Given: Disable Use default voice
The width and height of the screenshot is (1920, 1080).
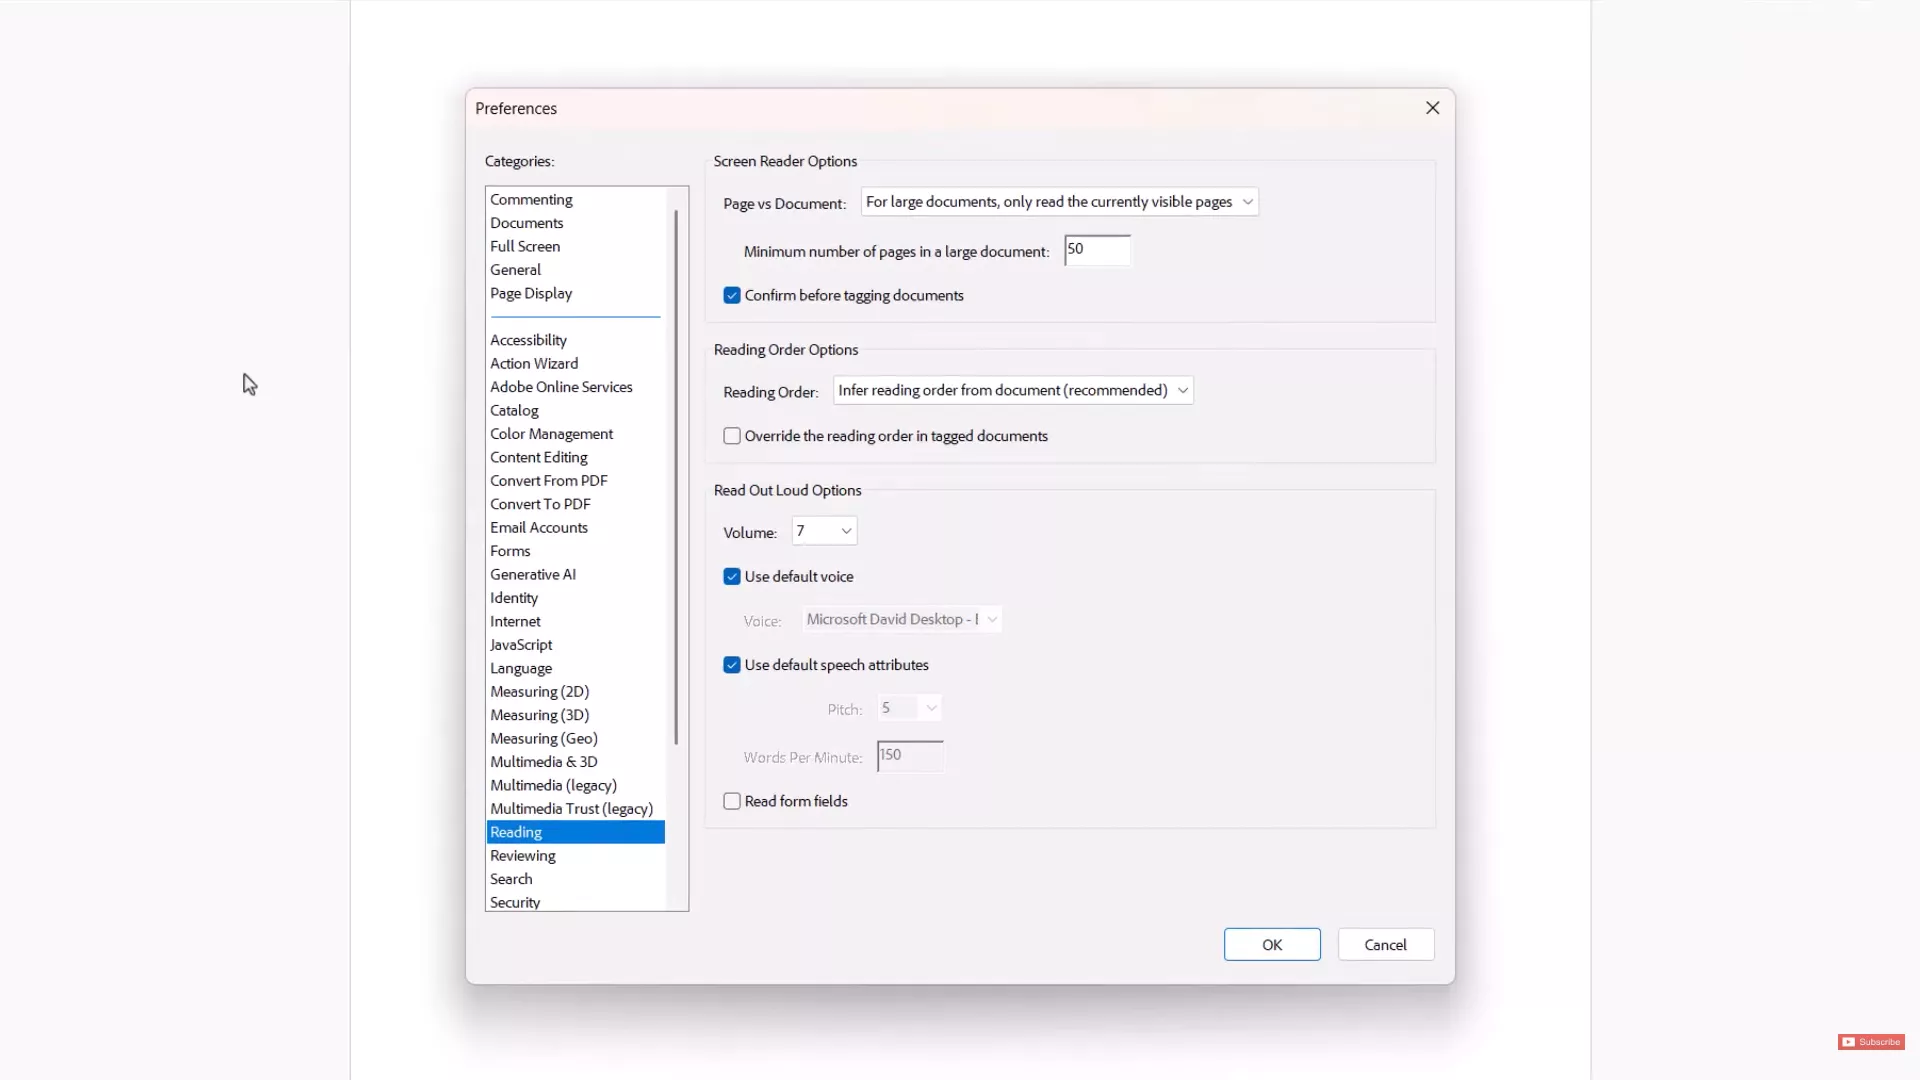Looking at the screenshot, I should tap(732, 576).
